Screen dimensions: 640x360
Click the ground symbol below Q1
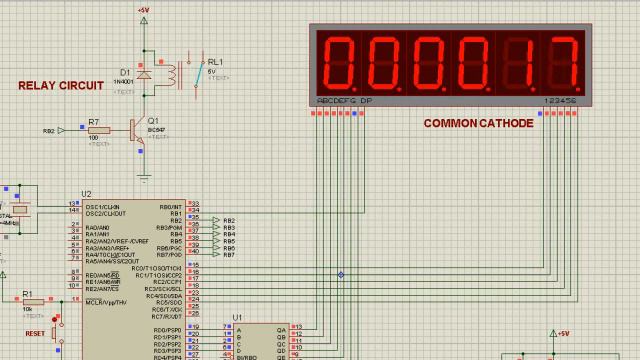(144, 178)
